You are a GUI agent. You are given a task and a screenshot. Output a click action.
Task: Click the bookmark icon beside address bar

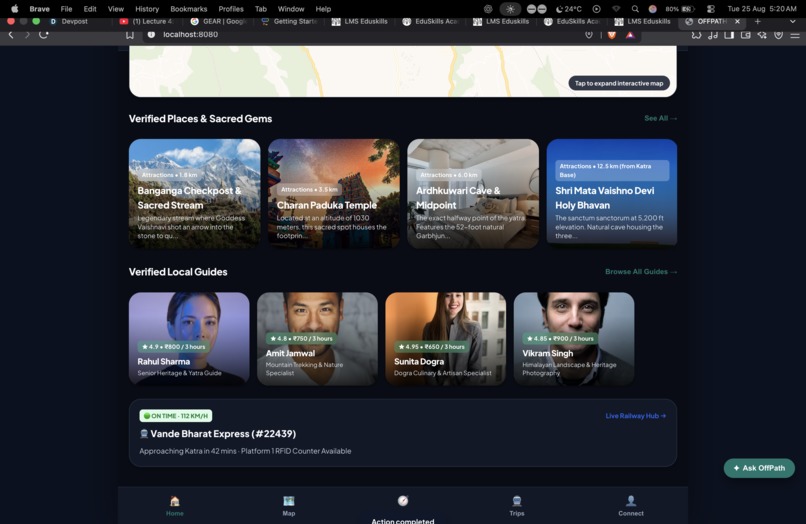click(130, 34)
